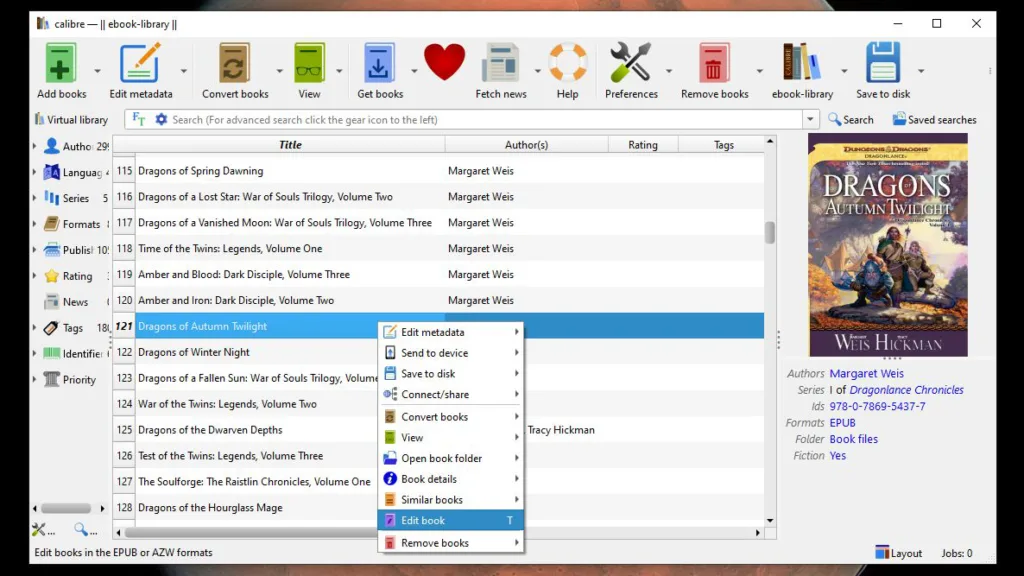Open Calibre Preferences

click(632, 62)
